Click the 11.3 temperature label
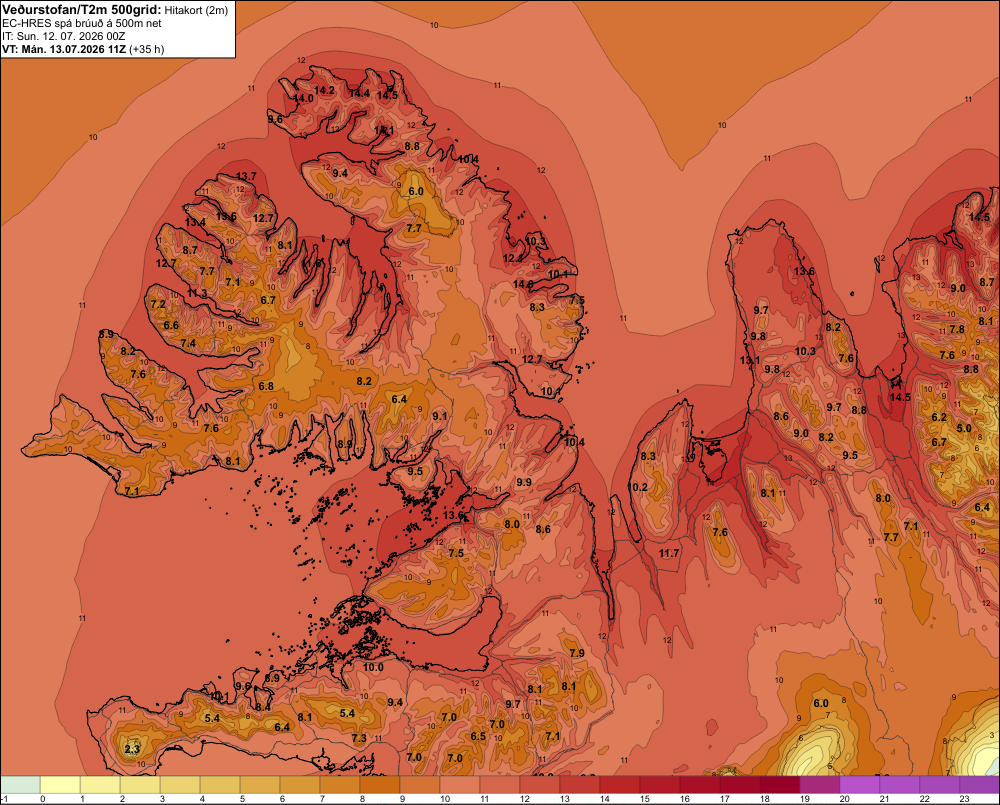 [x=197, y=293]
